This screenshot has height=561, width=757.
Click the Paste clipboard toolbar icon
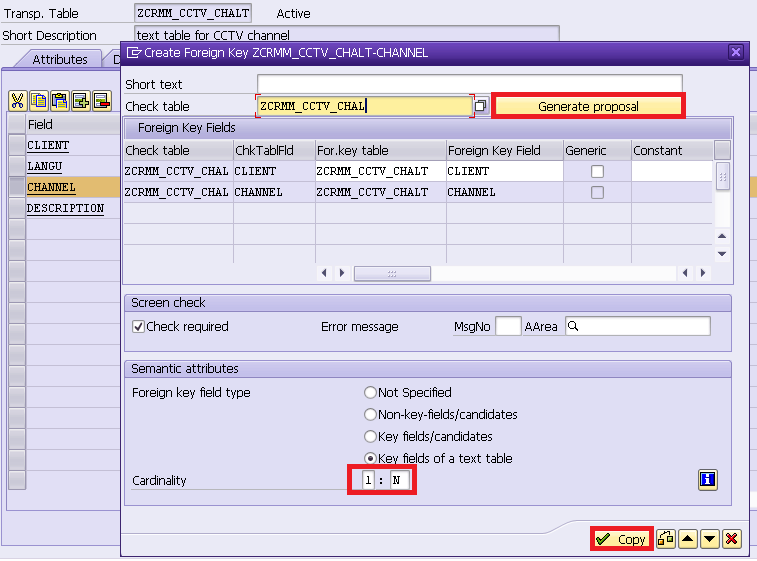click(x=60, y=101)
